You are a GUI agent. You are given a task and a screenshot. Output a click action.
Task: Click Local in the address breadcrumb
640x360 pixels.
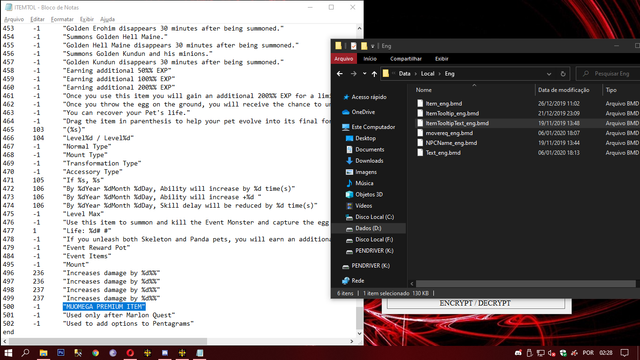pos(427,74)
